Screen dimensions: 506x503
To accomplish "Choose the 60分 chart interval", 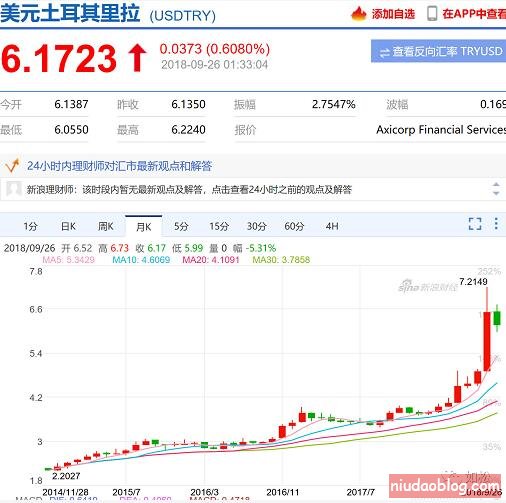I will (294, 227).
